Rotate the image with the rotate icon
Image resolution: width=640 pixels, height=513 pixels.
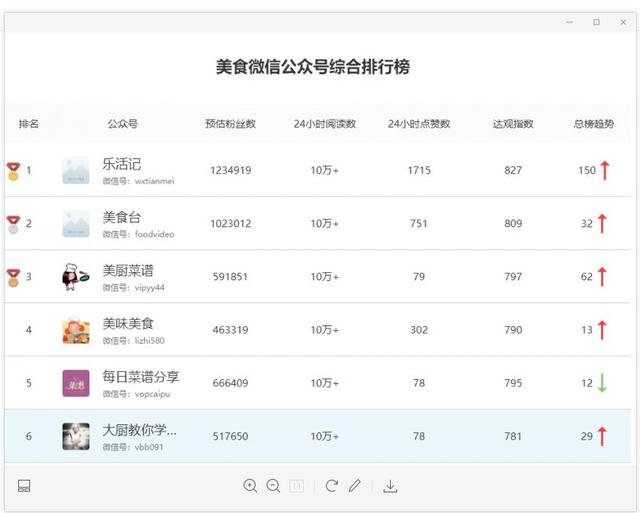pos(332,486)
